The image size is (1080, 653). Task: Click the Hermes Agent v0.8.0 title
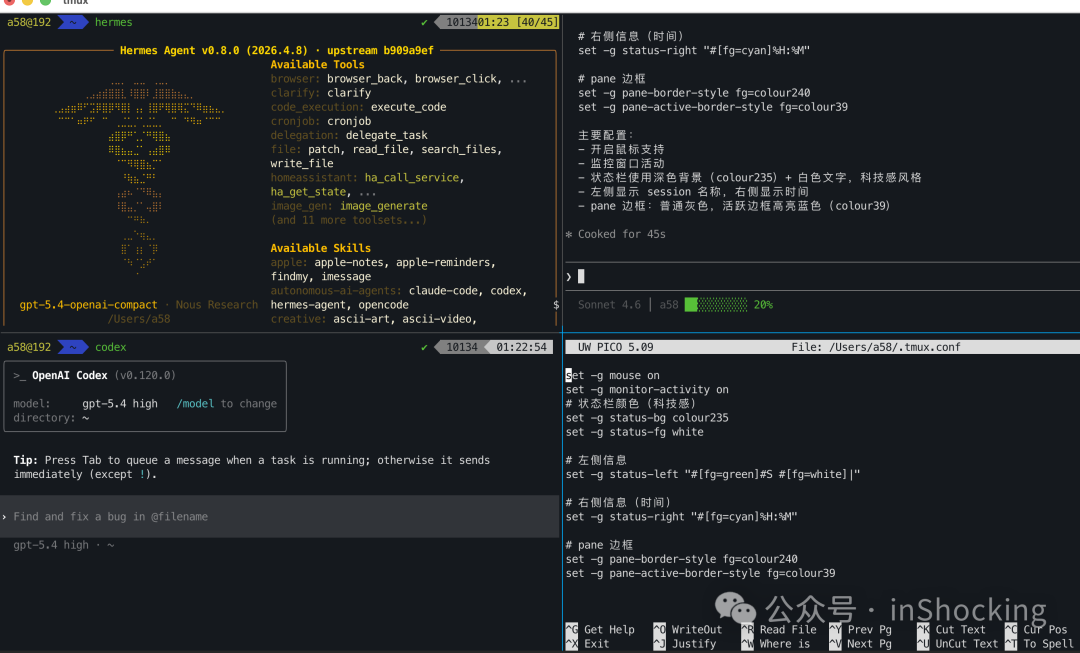tap(277, 50)
